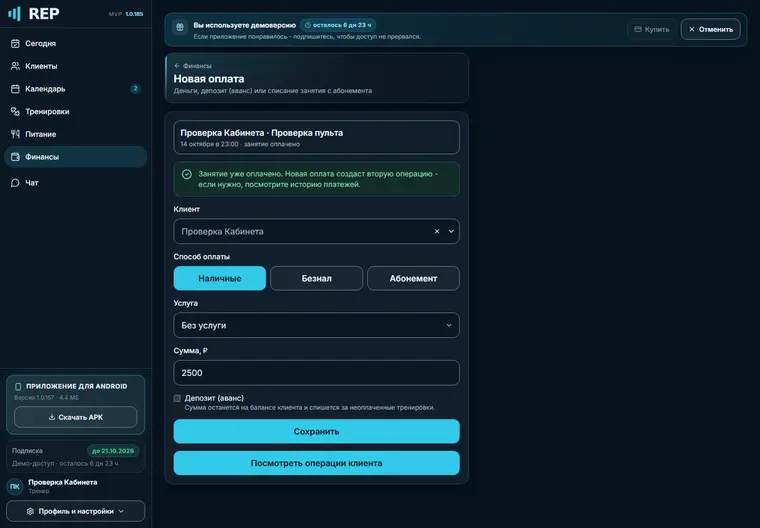Click the Сохранить button

pos(317,432)
